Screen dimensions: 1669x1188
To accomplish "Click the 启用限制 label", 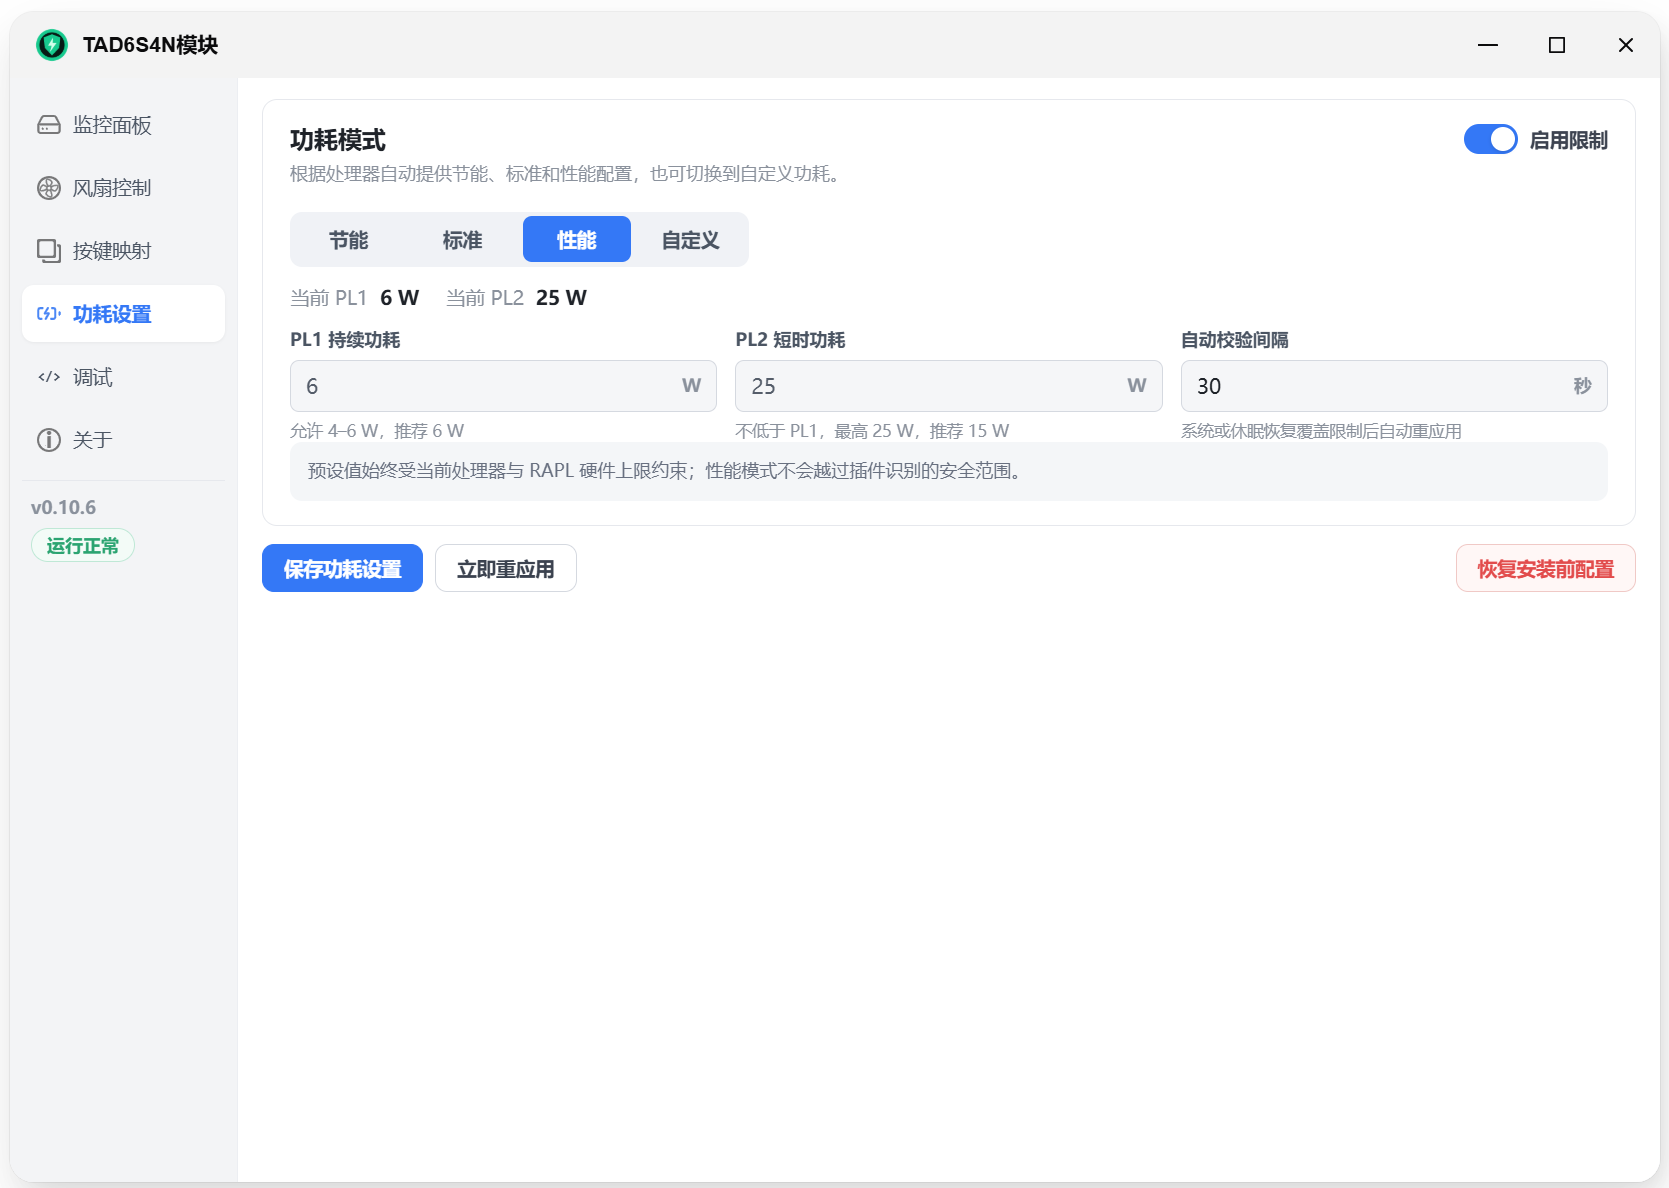I will tap(1569, 141).
